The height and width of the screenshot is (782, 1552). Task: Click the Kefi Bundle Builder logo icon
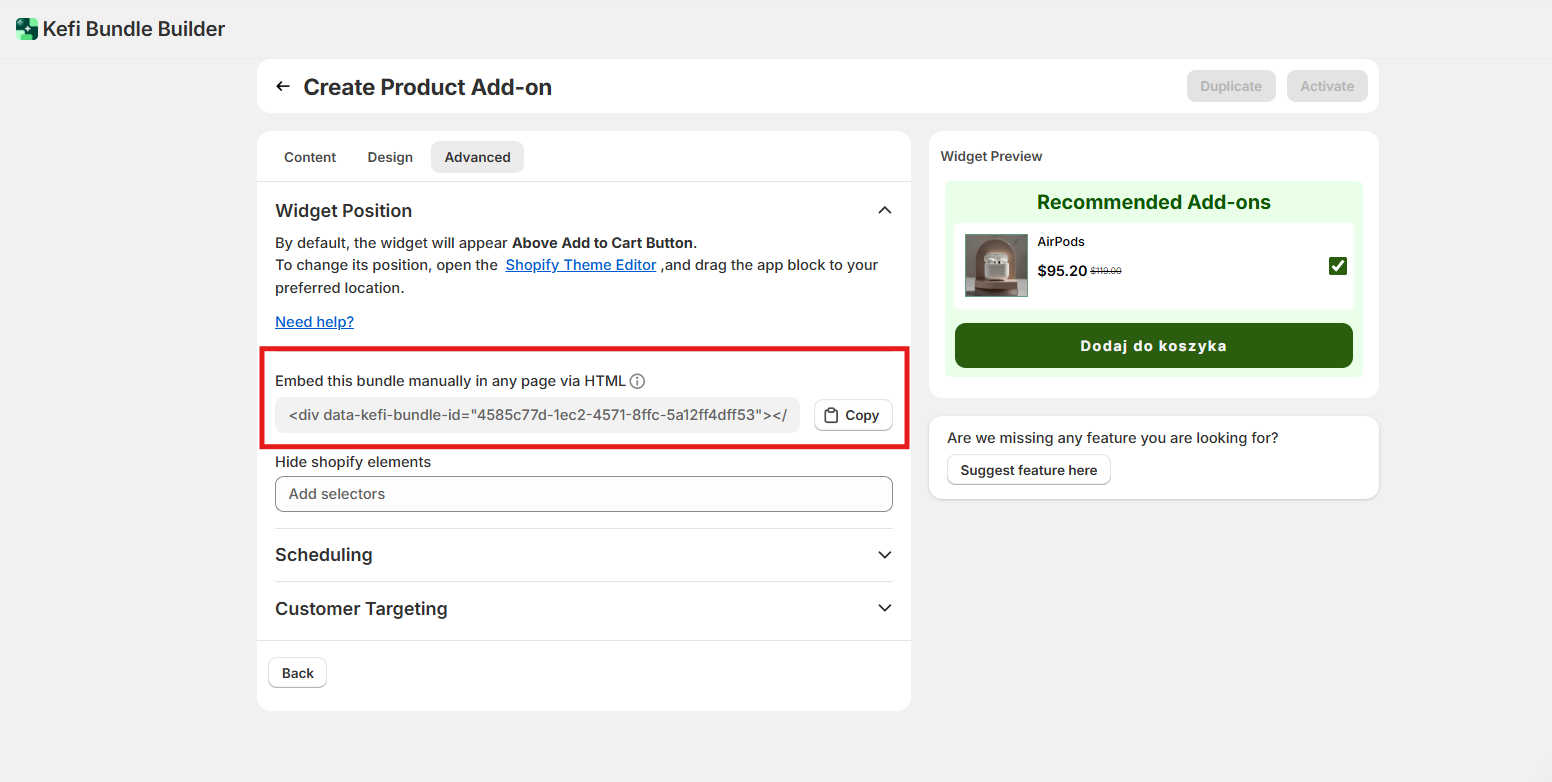[x=27, y=29]
